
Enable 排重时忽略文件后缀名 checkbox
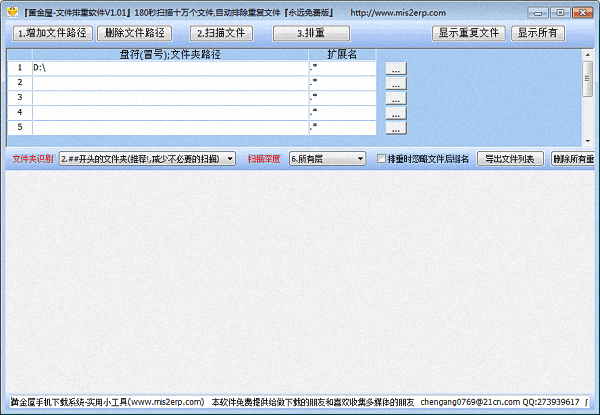point(381,158)
